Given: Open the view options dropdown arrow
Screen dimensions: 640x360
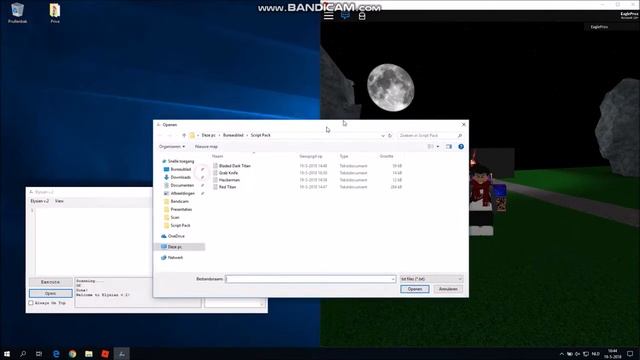Looking at the screenshot, I should coord(438,147).
